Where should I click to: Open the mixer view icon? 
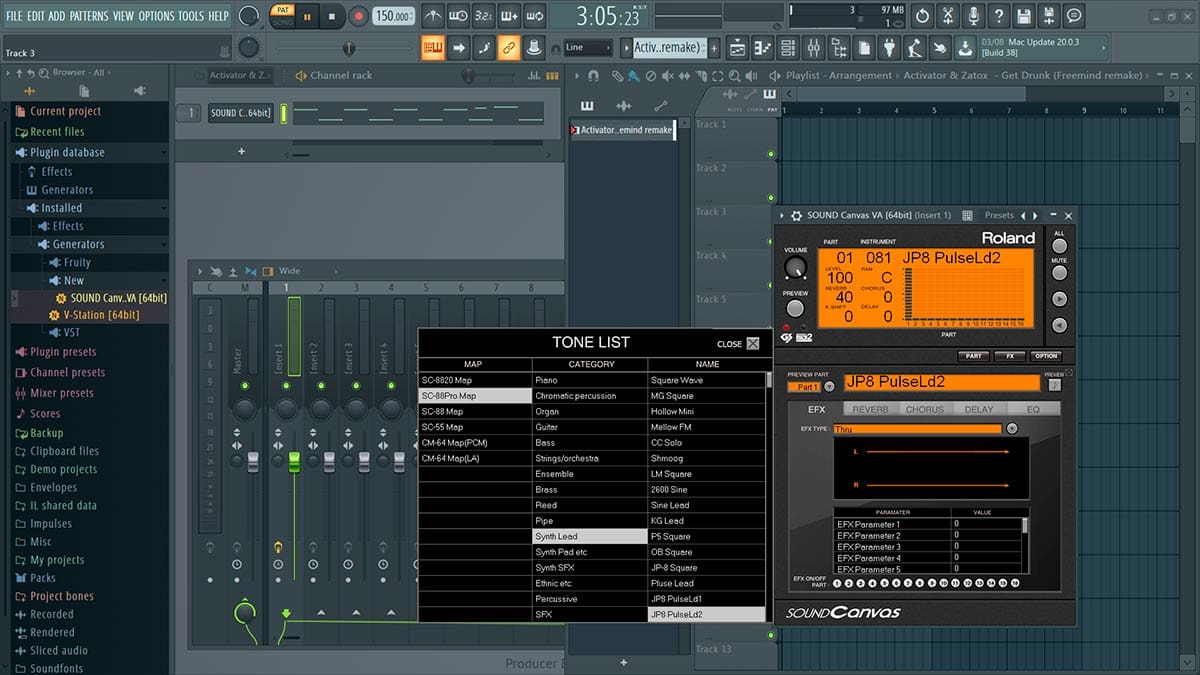[x=813, y=47]
